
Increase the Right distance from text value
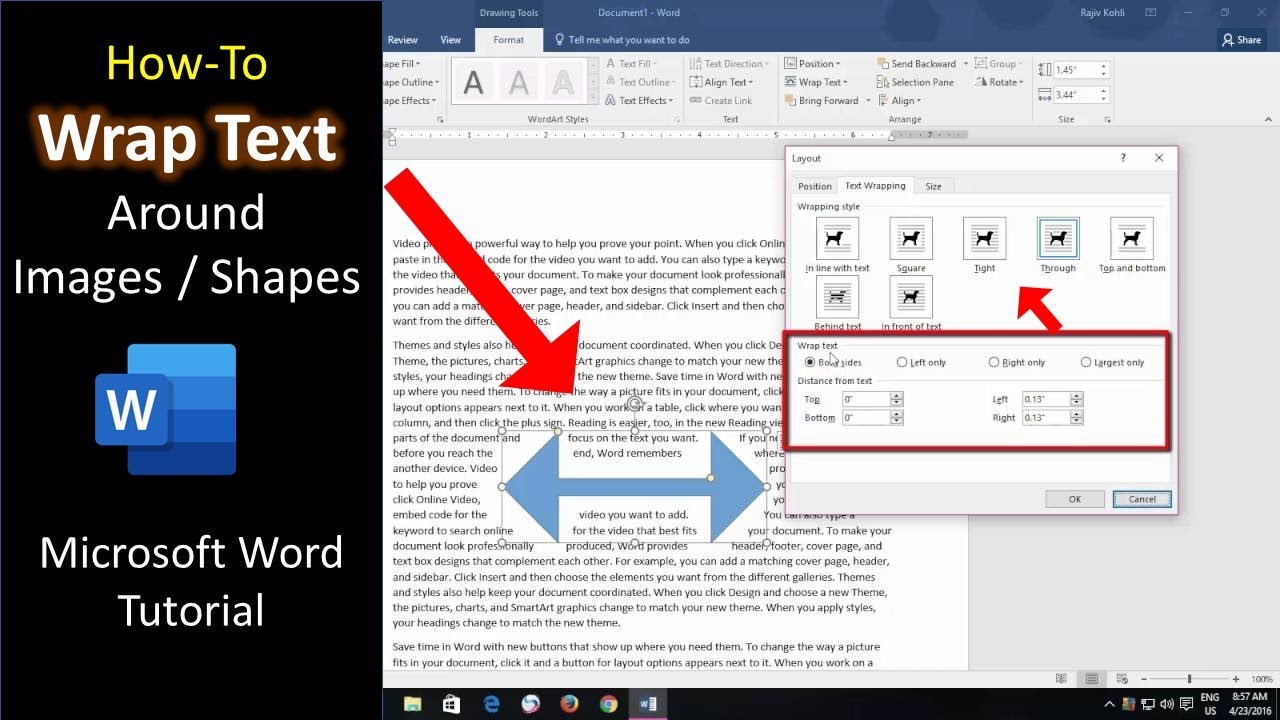click(1076, 414)
